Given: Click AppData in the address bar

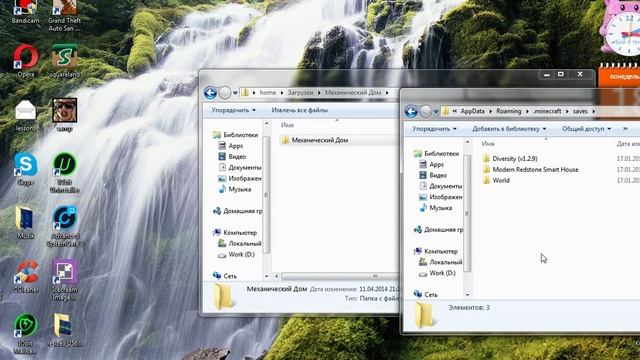Looking at the screenshot, I should [x=473, y=111].
